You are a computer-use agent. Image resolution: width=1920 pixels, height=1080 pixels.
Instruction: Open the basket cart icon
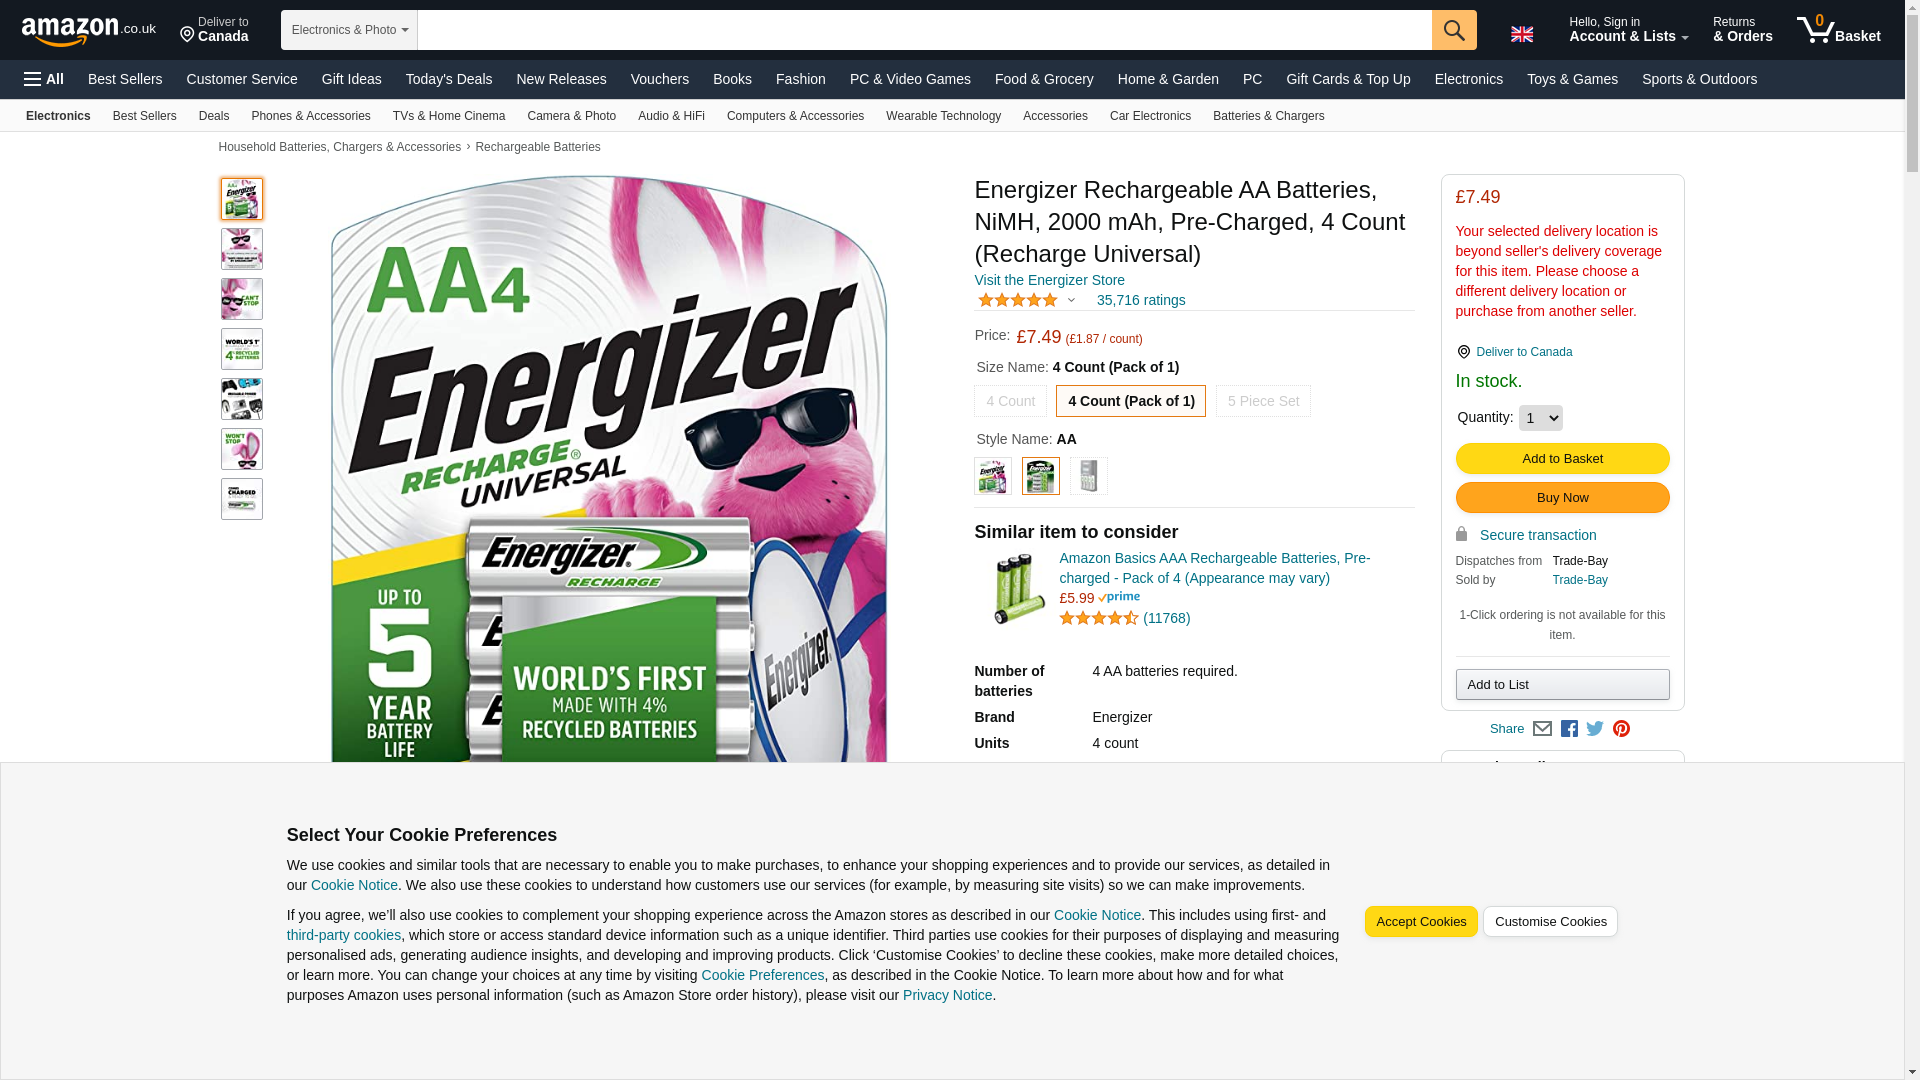1838,30
